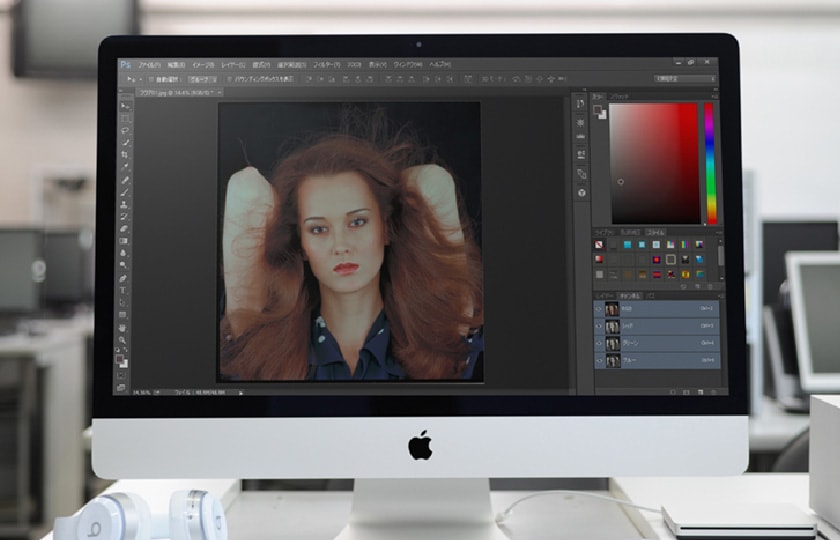Toggle Quick Mask mode in toolbox

tap(122, 376)
